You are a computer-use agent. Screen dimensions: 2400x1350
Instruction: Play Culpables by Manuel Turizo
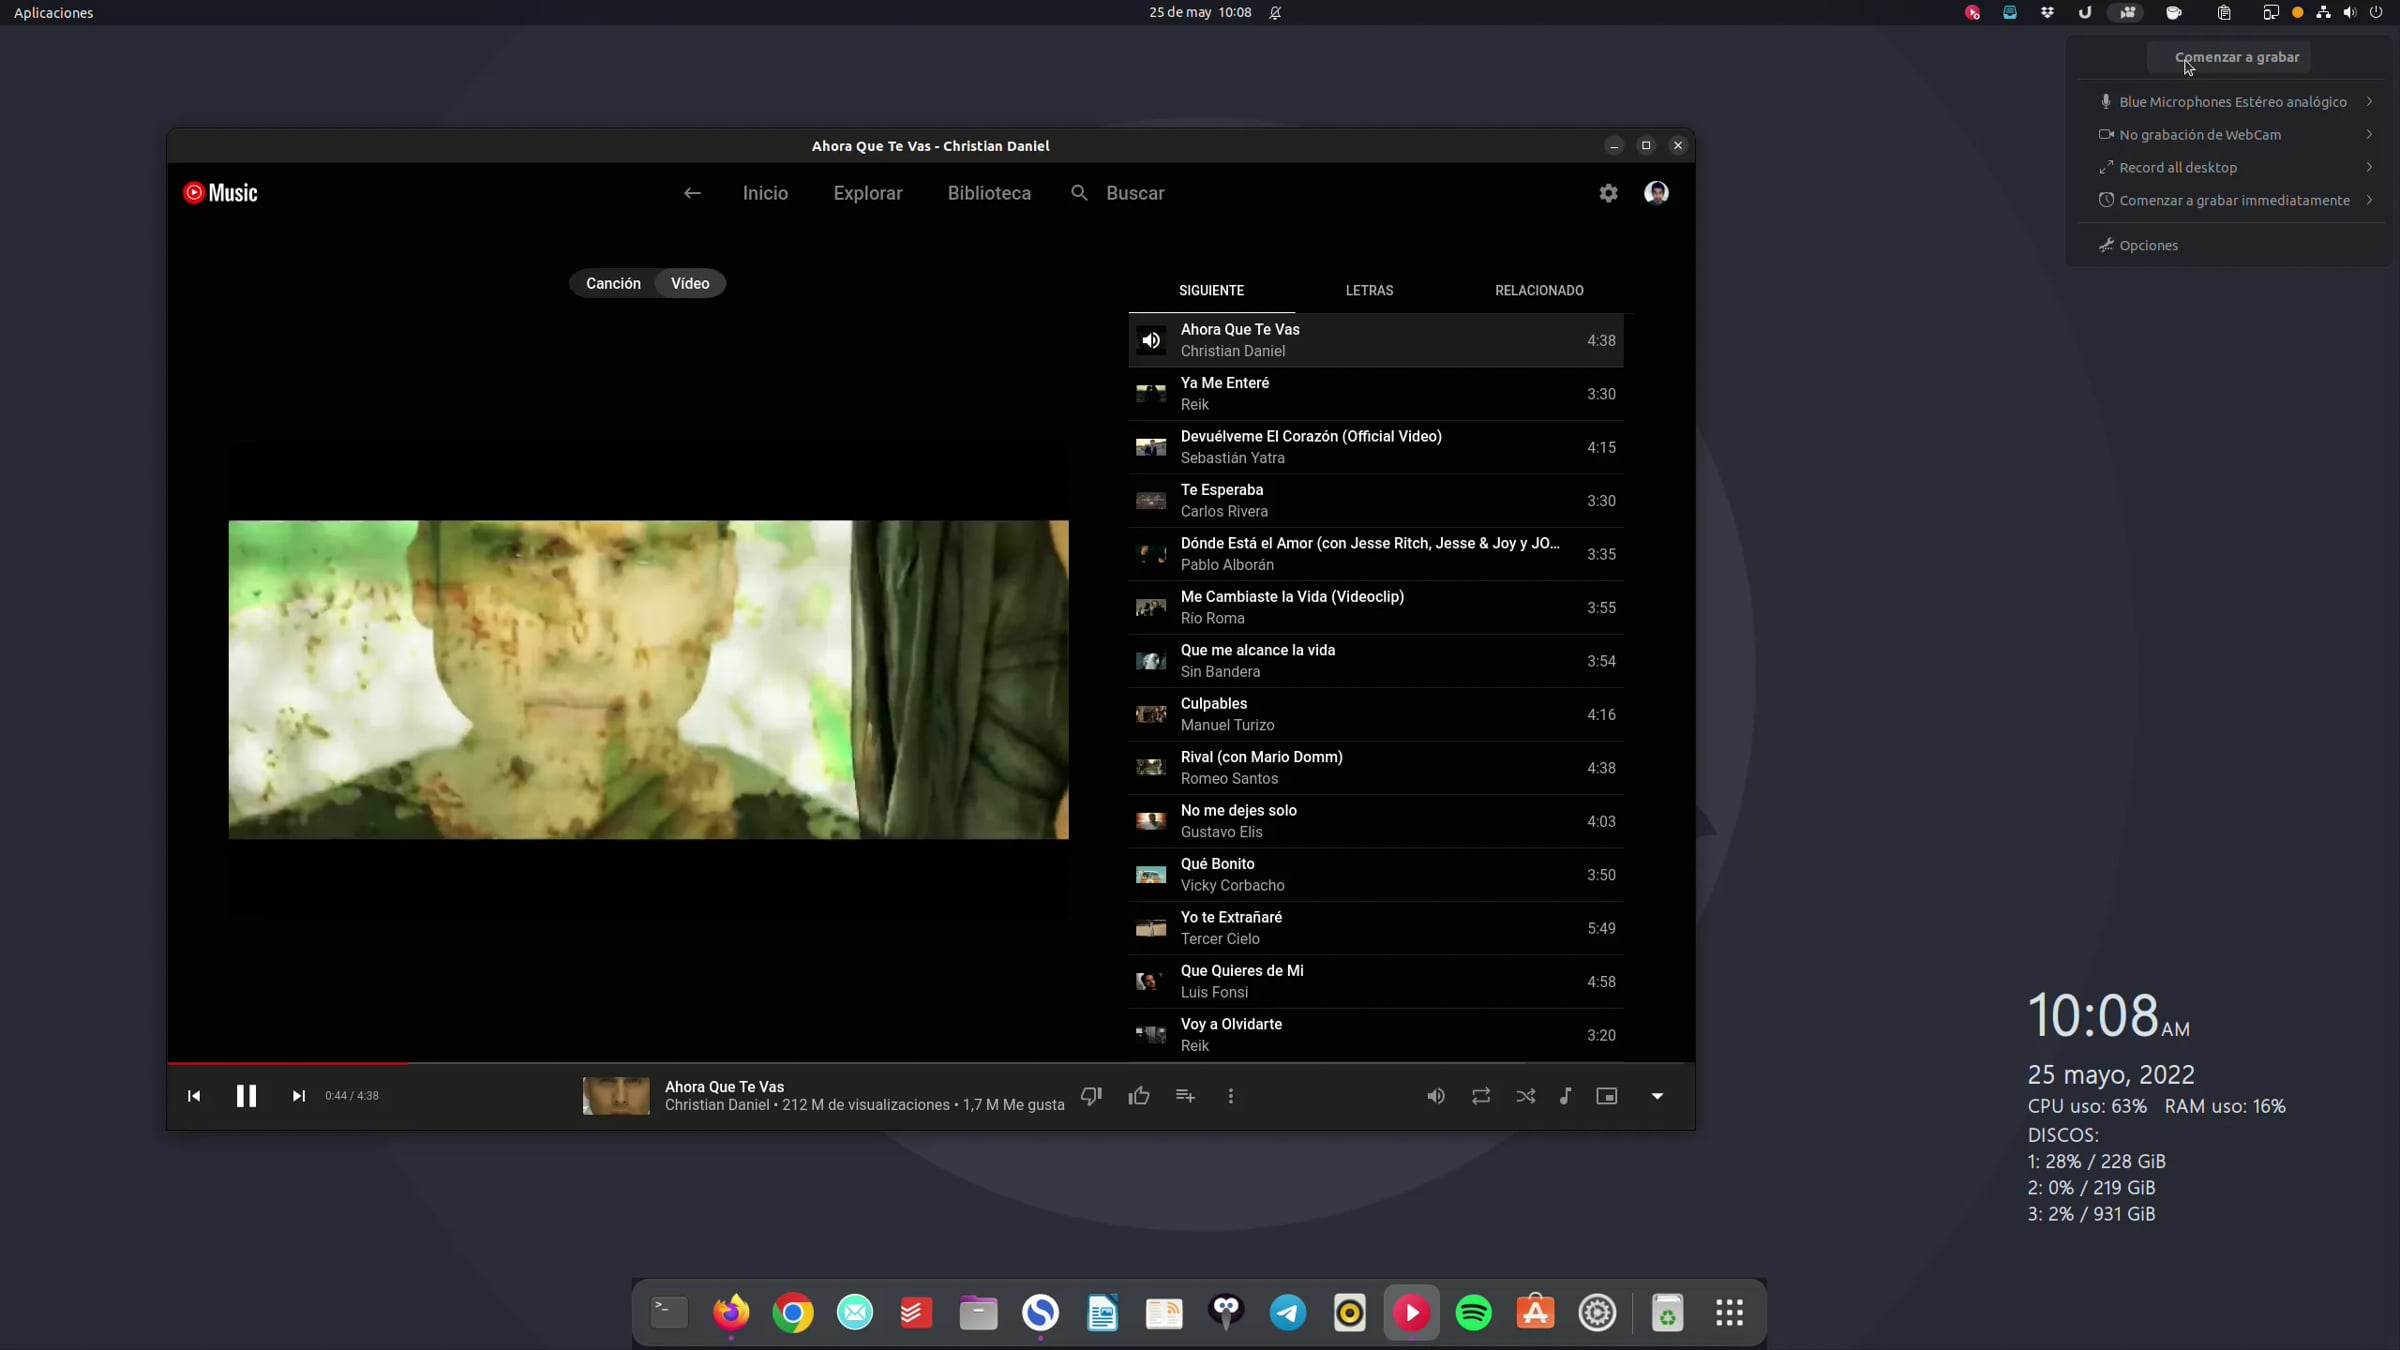1376,715
